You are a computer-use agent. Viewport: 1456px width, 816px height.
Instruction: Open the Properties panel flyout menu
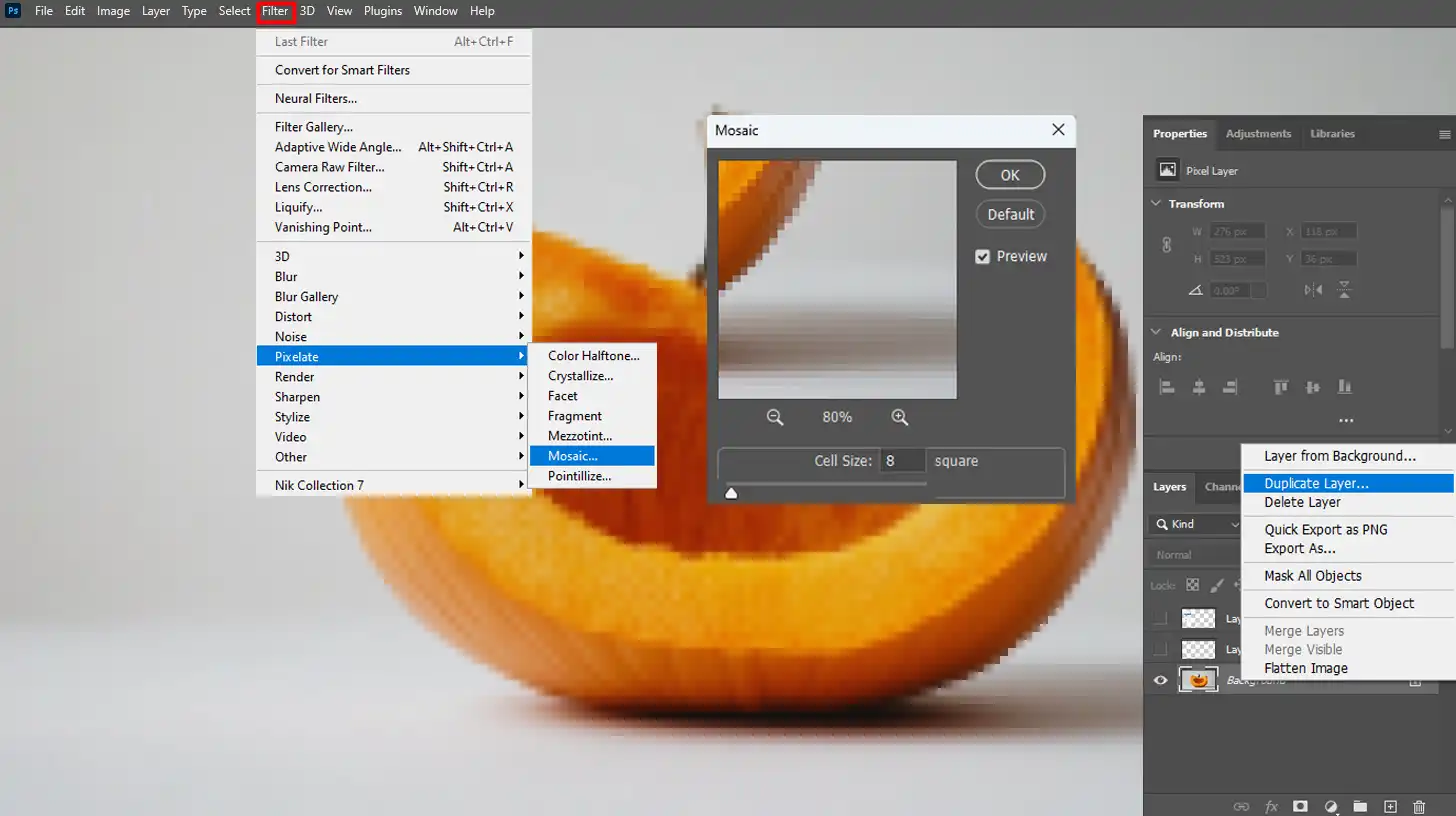1444,134
